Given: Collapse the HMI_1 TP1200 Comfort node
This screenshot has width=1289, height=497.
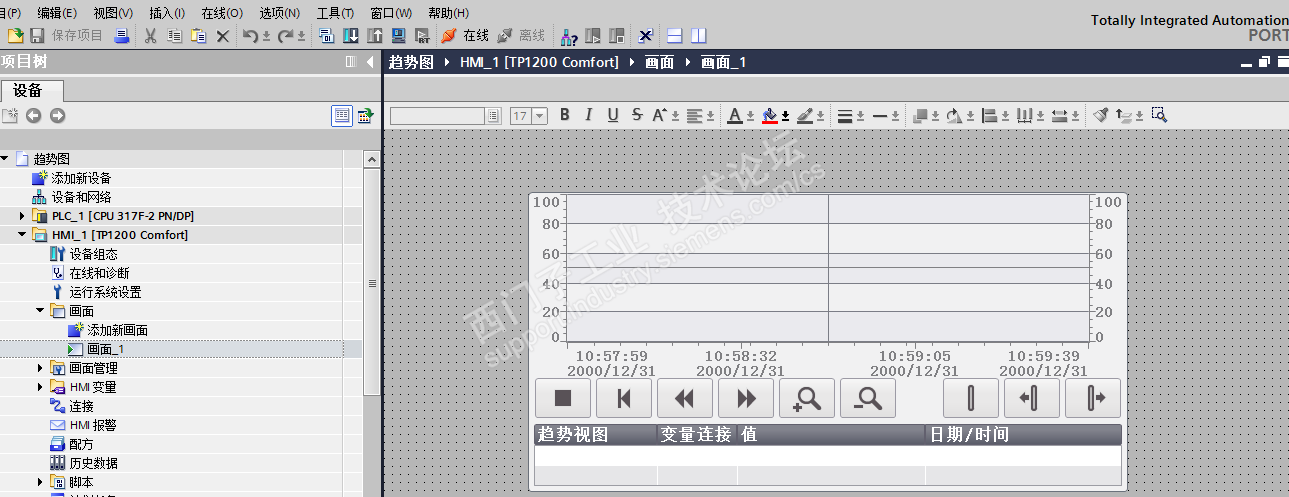Looking at the screenshot, I should pyautogui.click(x=22, y=235).
